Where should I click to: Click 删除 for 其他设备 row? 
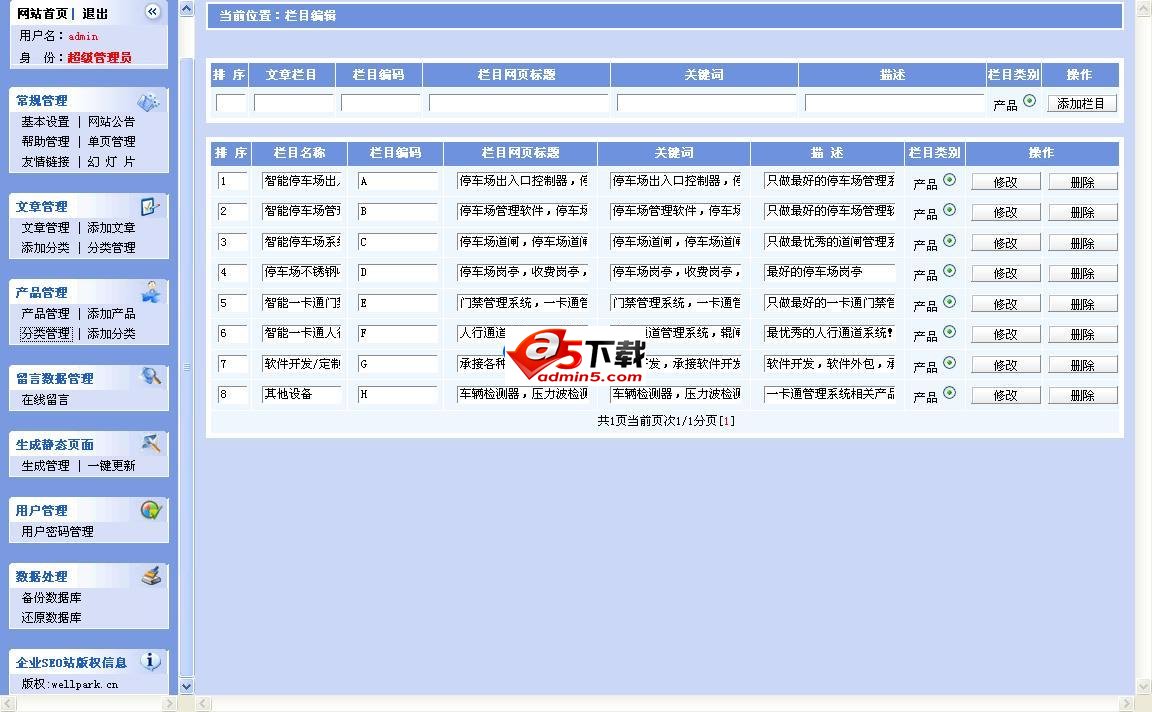click(x=1082, y=395)
